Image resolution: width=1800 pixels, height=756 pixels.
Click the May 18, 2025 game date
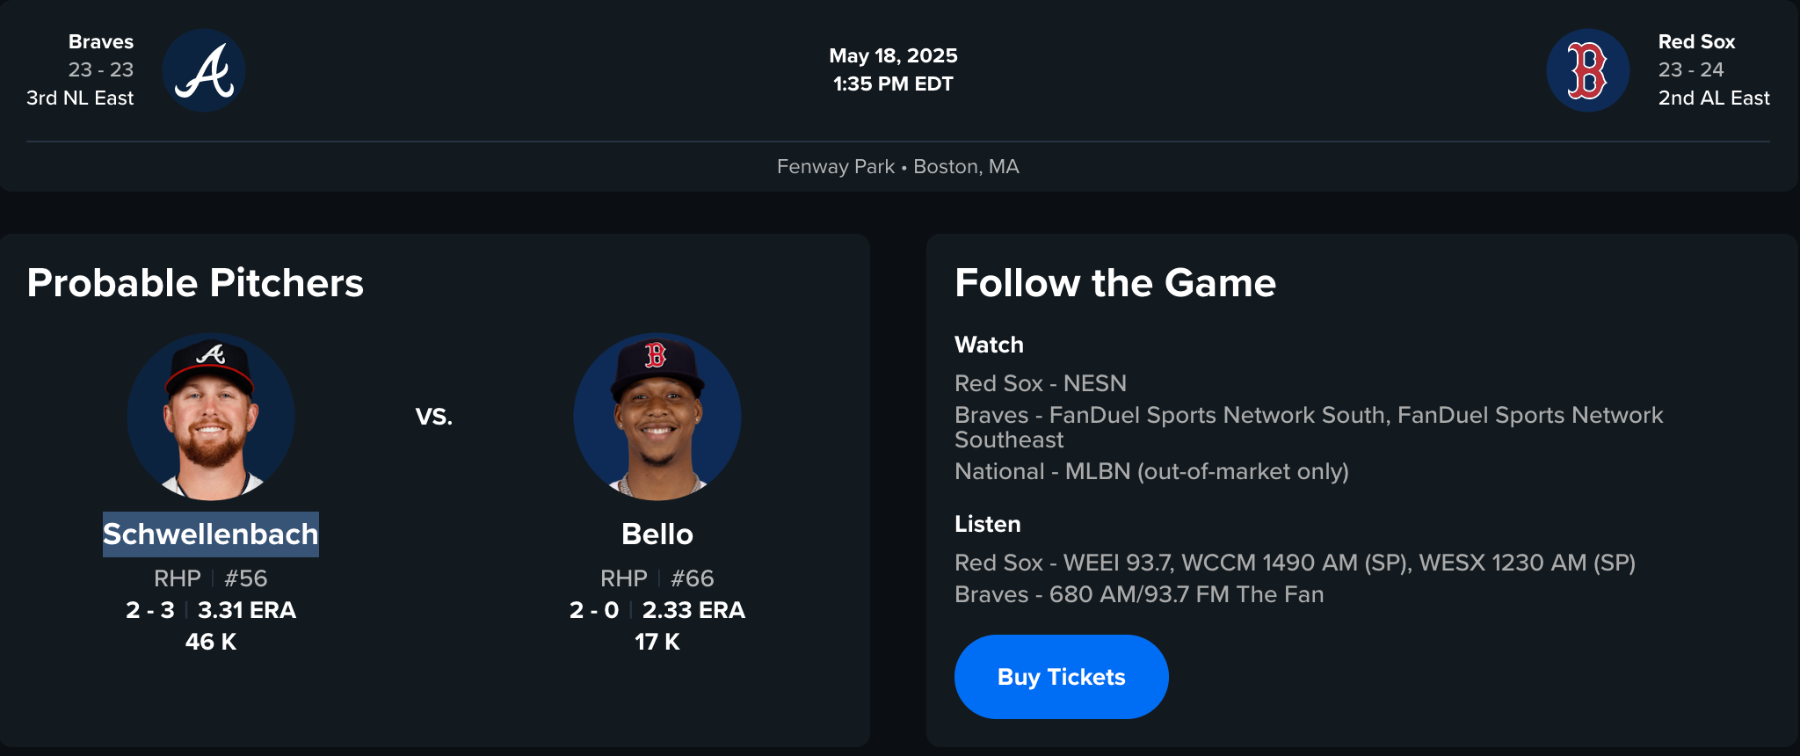click(893, 56)
